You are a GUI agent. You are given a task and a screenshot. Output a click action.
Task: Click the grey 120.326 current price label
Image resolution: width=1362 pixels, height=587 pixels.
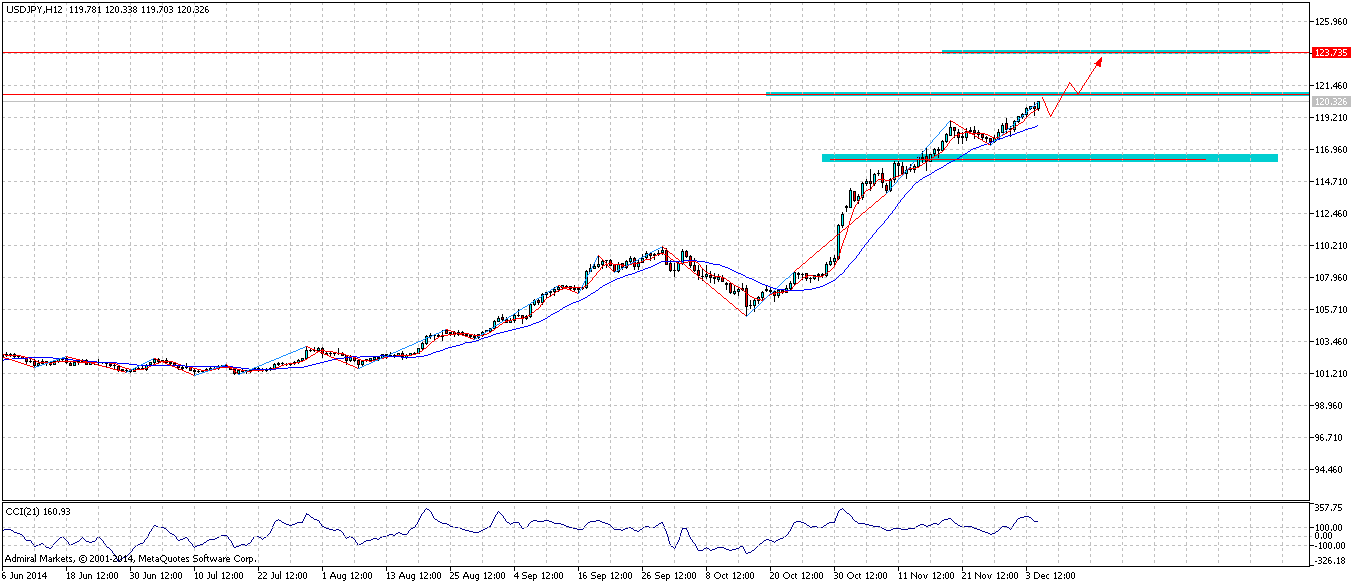coord(1330,102)
